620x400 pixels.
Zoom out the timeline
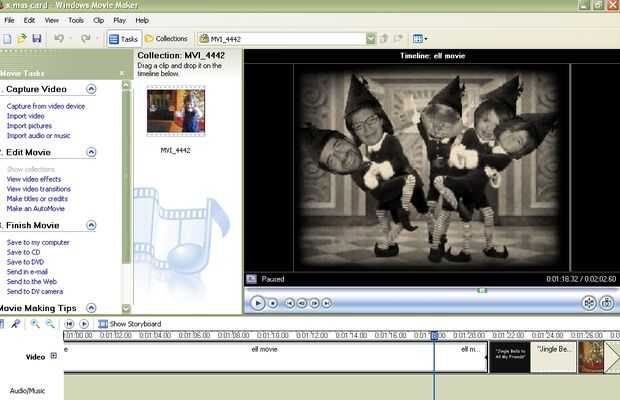[x=50, y=324]
